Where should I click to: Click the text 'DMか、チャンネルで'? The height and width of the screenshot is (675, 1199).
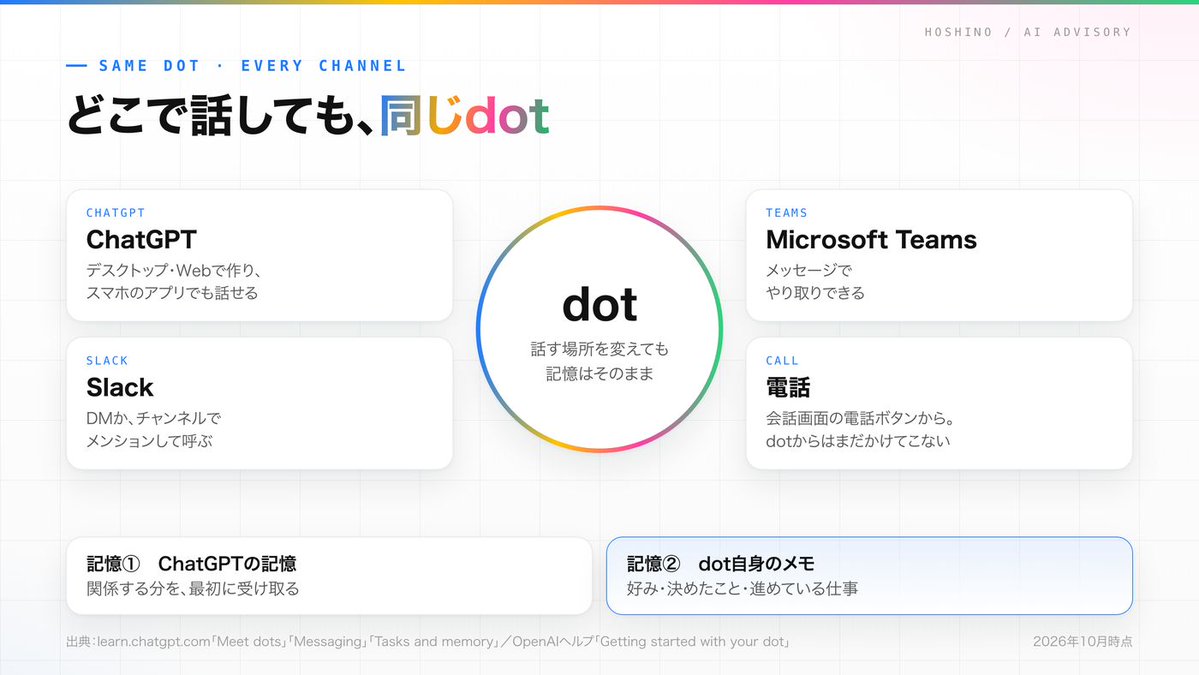click(x=153, y=418)
